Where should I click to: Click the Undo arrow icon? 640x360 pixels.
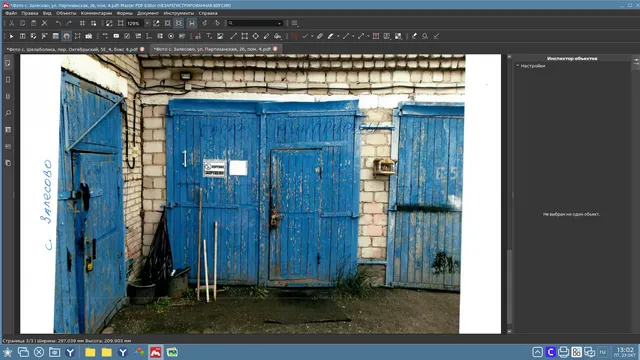click(58, 23)
